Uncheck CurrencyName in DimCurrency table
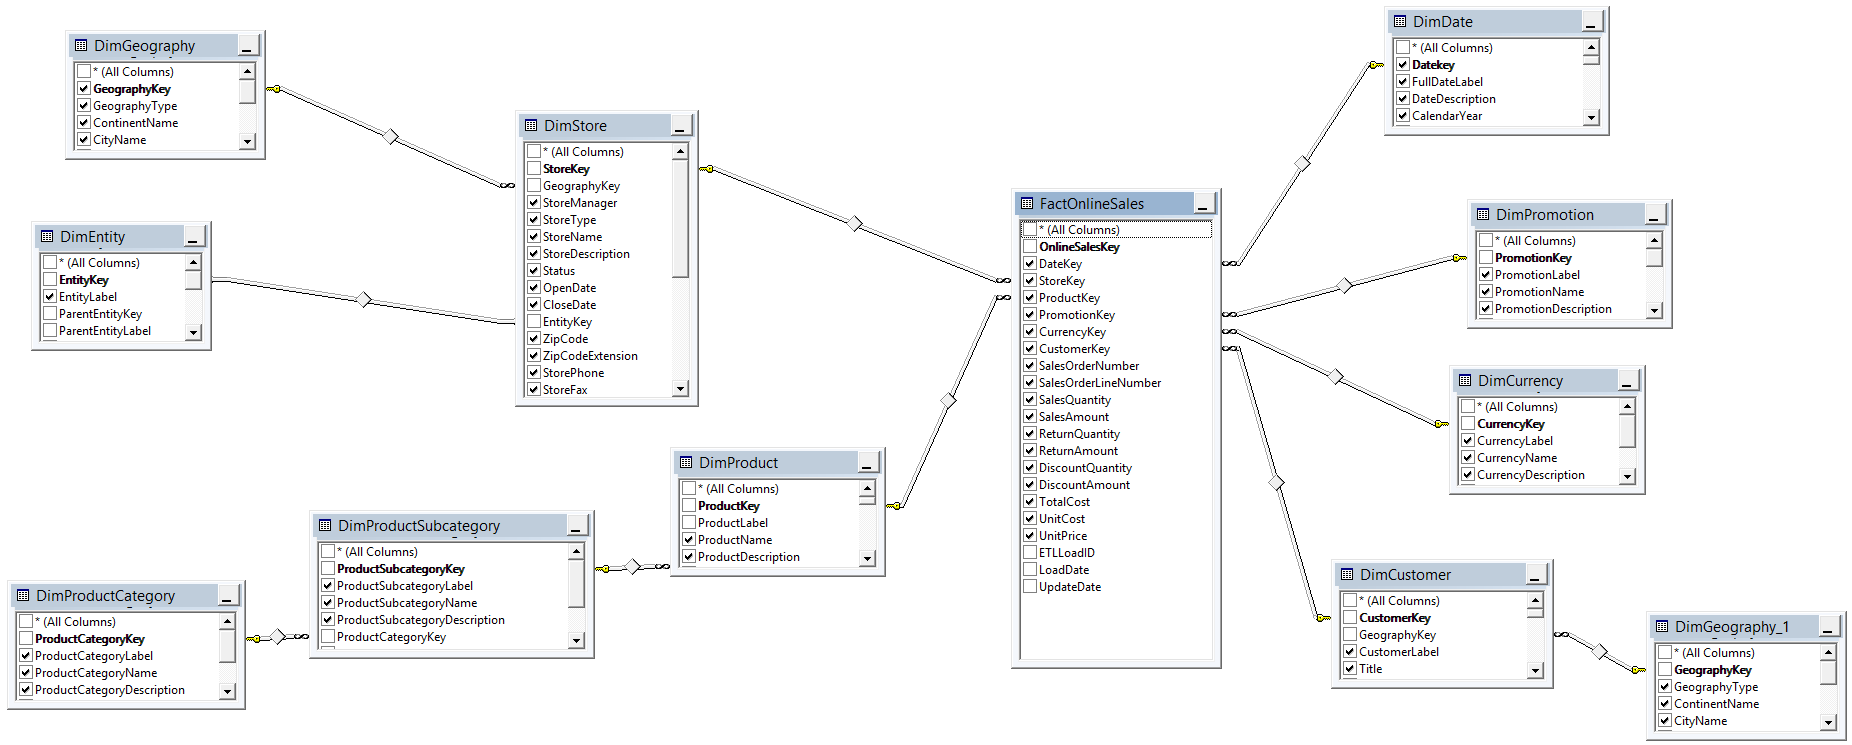The height and width of the screenshot is (745, 1852). click(1468, 457)
